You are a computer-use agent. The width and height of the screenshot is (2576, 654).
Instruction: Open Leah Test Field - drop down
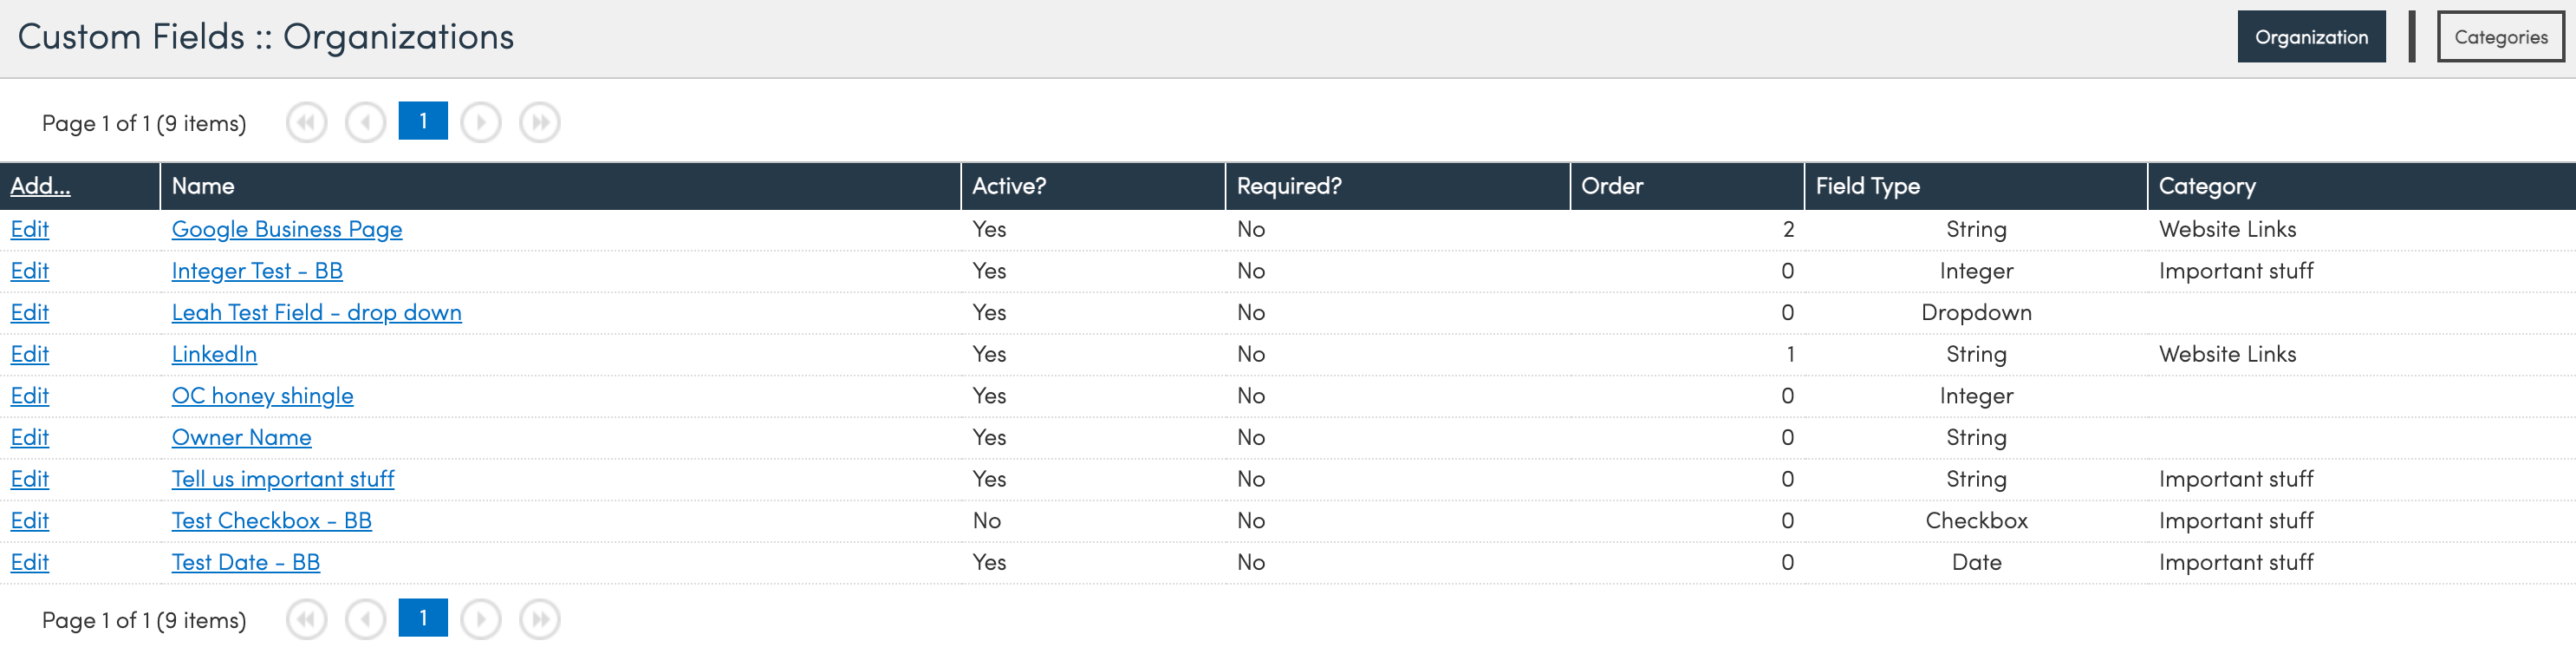click(316, 312)
